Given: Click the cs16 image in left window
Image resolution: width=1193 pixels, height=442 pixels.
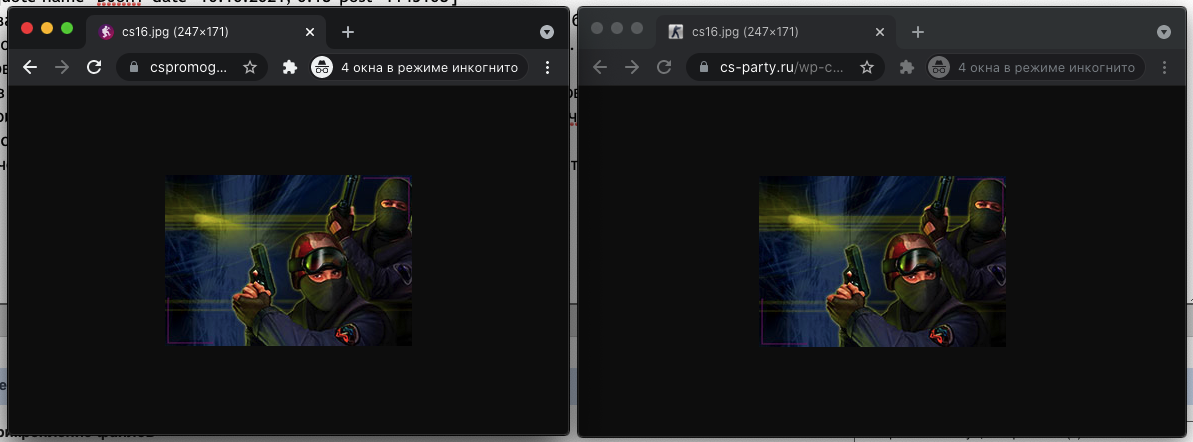Looking at the screenshot, I should click(x=288, y=261).
